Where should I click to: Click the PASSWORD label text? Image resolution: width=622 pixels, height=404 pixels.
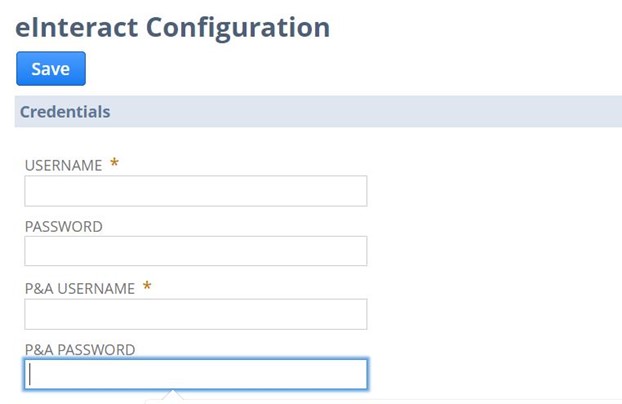pyautogui.click(x=64, y=227)
